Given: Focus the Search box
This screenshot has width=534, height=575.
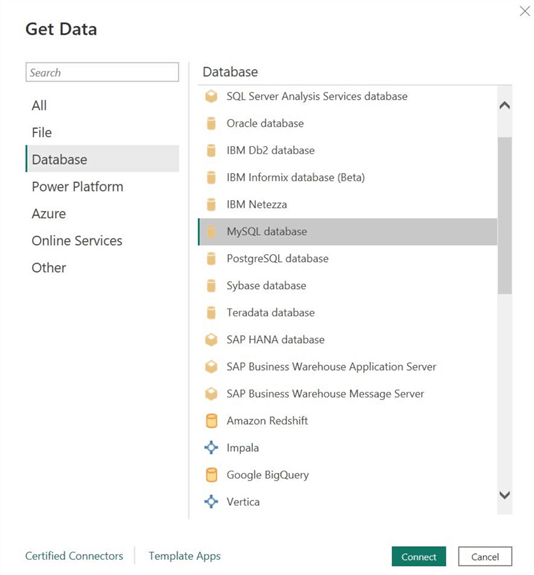Looking at the screenshot, I should pos(102,72).
